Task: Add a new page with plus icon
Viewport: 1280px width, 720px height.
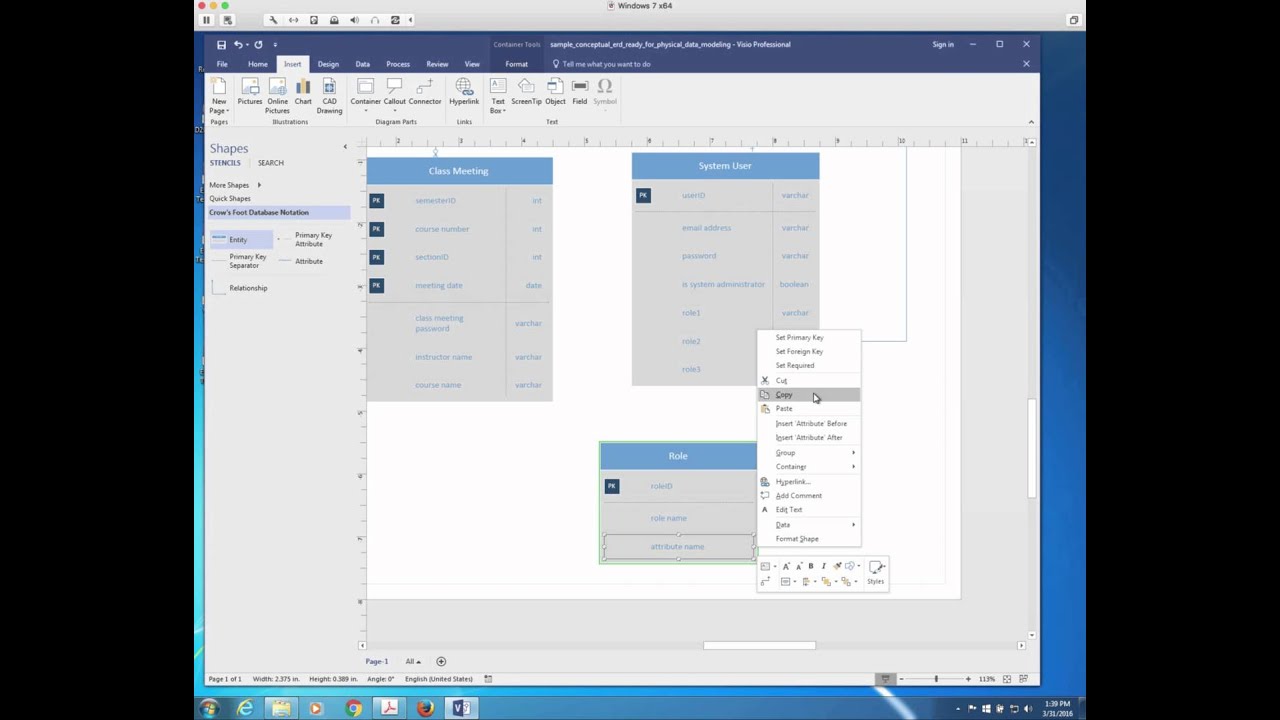Action: [x=441, y=661]
